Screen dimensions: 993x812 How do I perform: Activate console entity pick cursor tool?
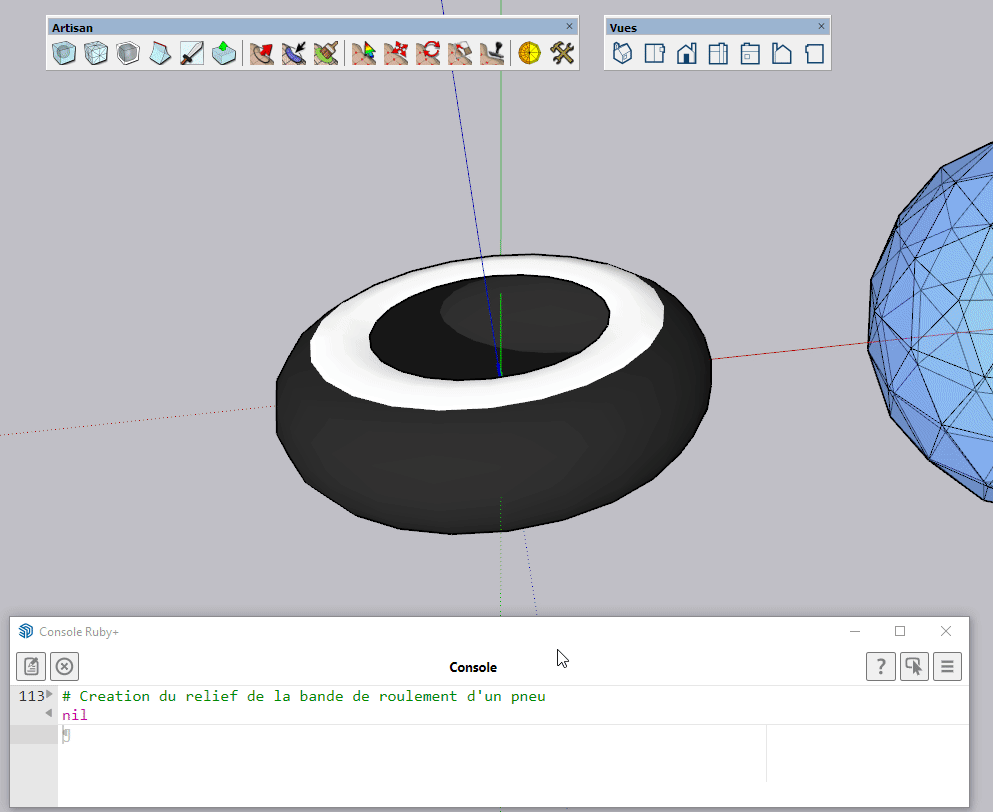[914, 666]
